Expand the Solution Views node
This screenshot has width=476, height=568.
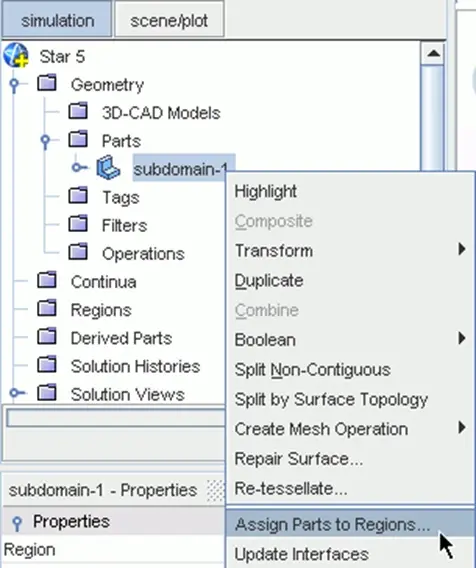pos(17,393)
